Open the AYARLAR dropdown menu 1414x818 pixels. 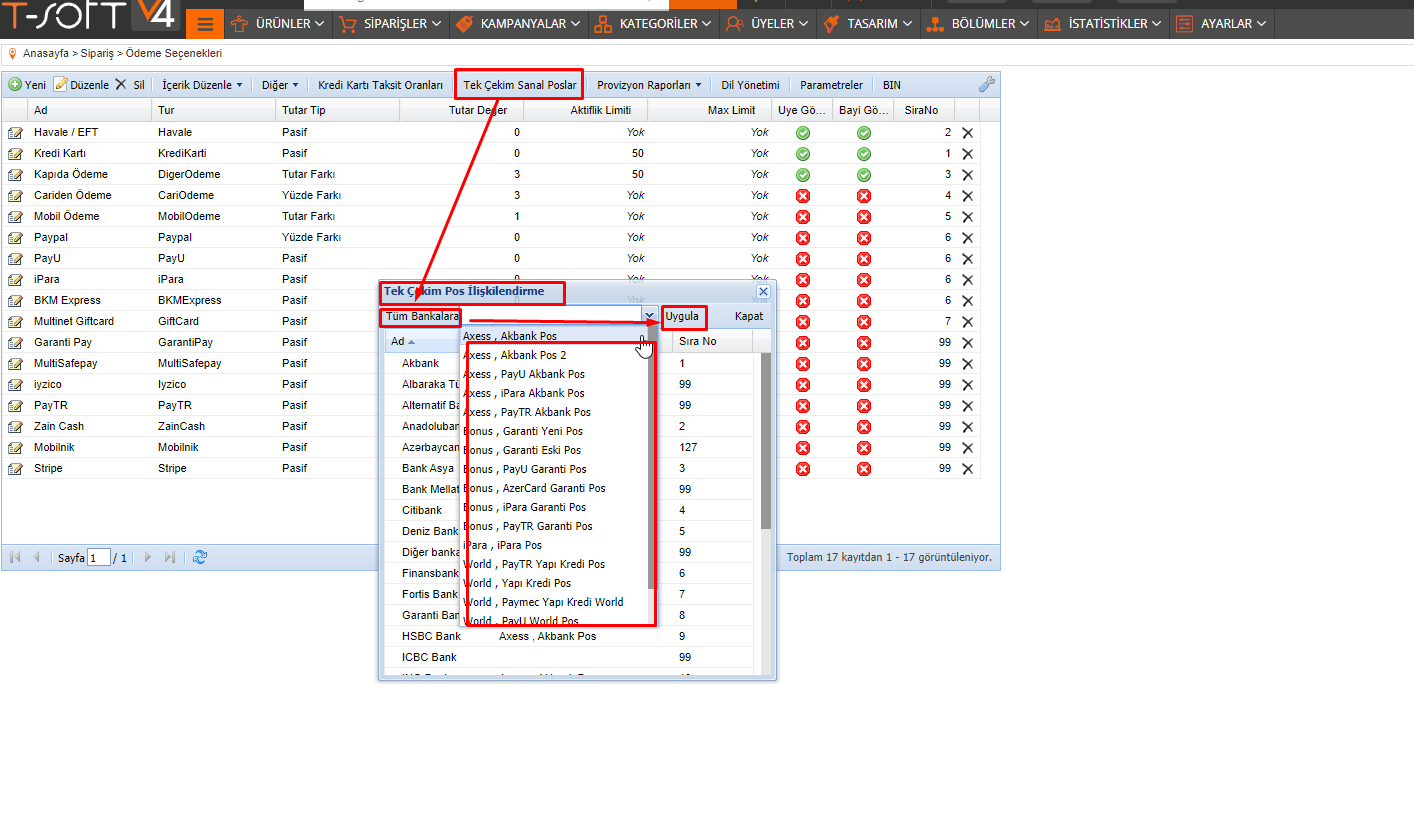pos(1221,24)
